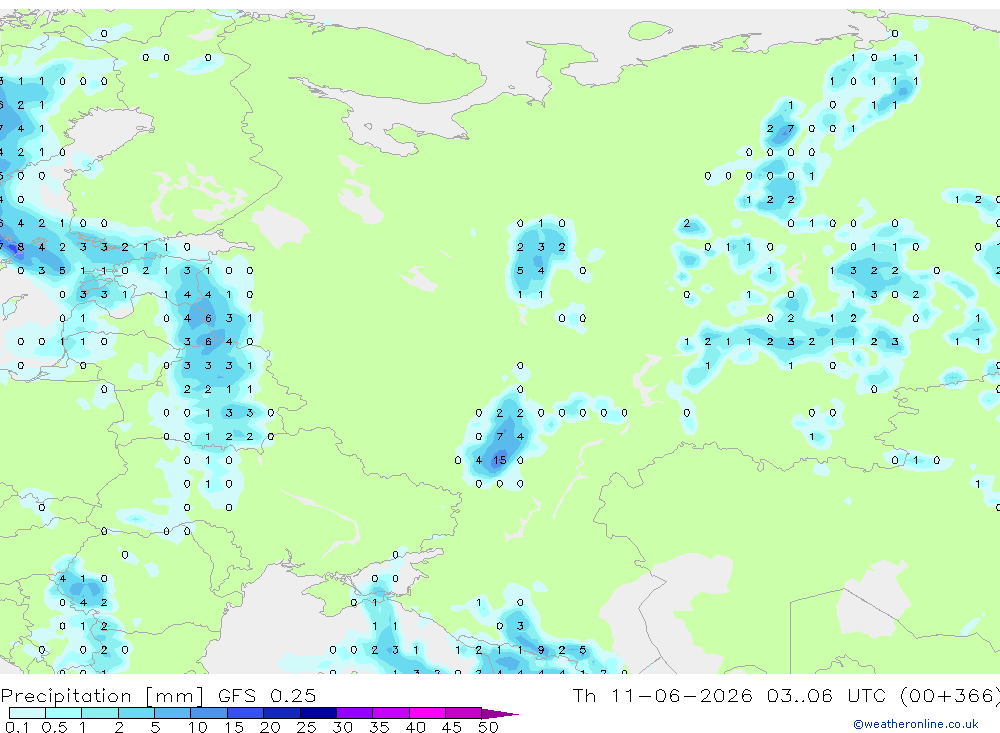Open the weatheronline.co.uk link

[x=915, y=724]
